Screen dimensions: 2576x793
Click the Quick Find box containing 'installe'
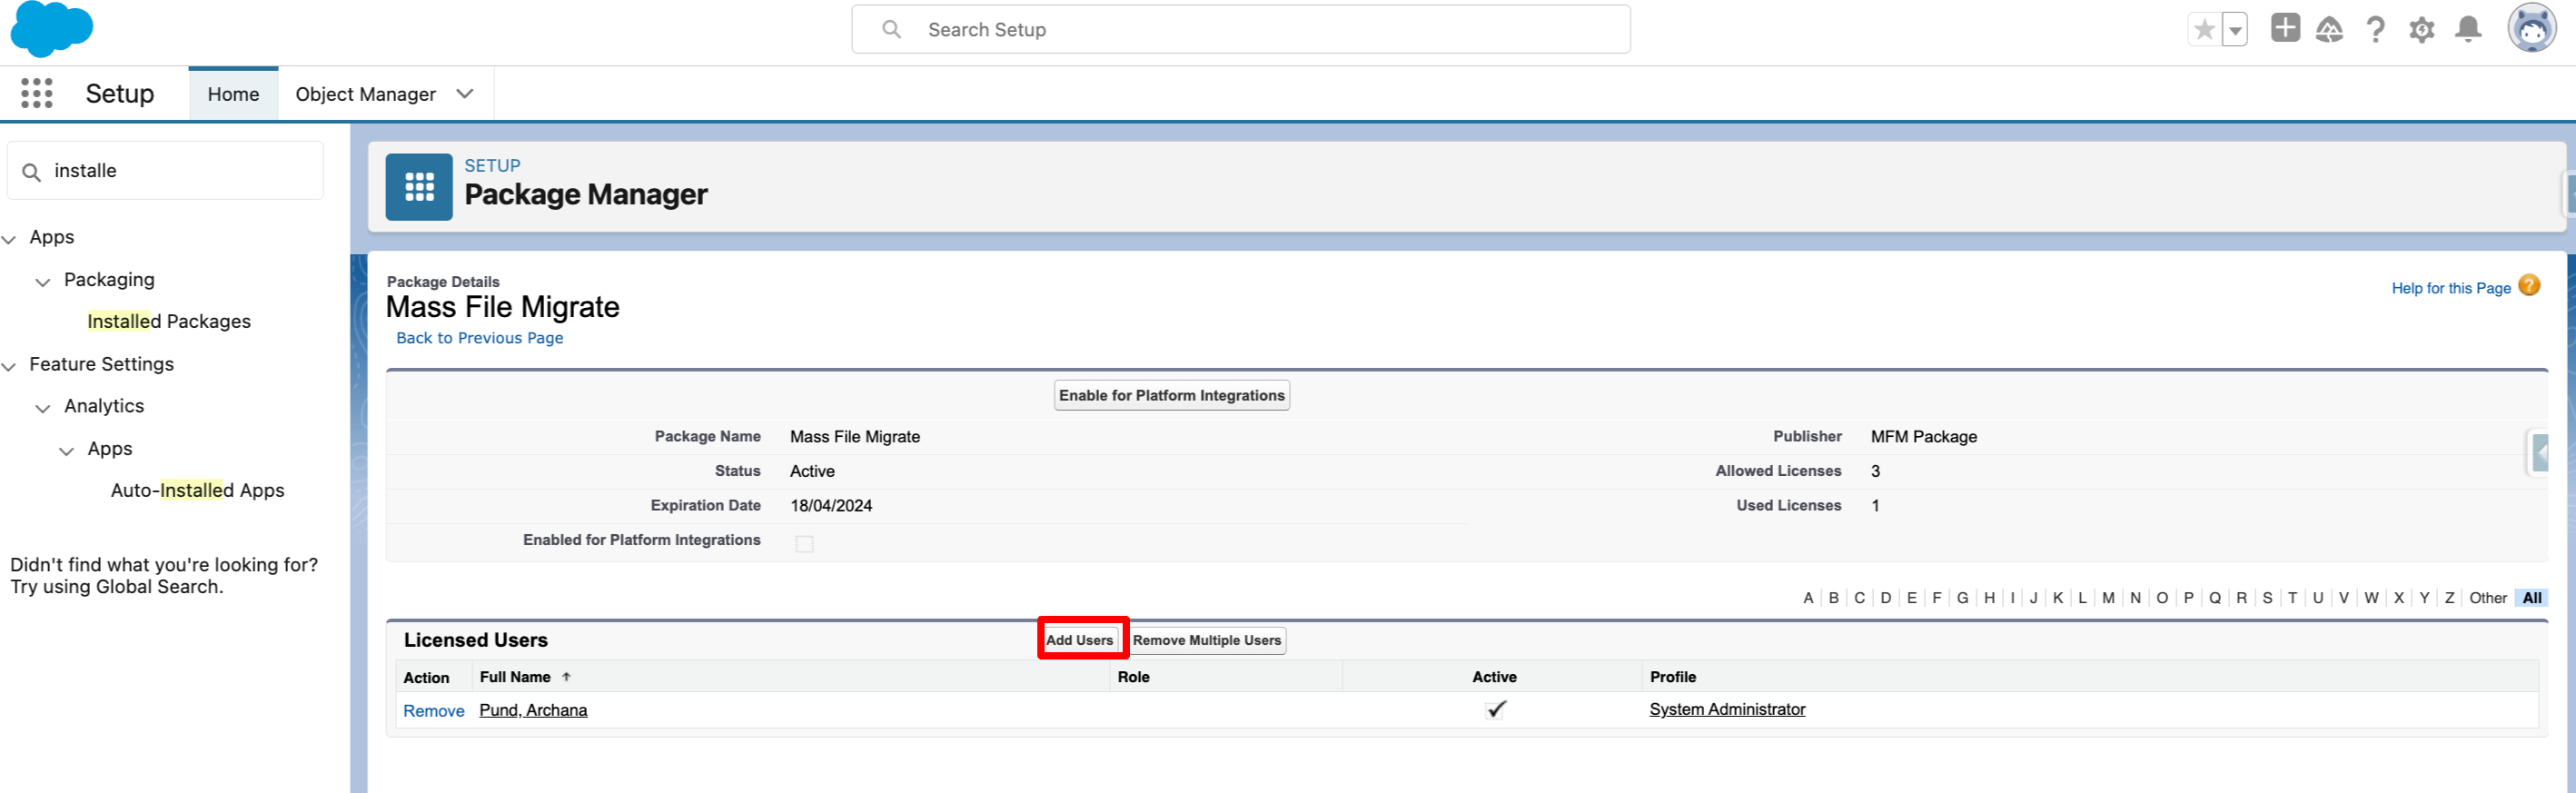(x=165, y=171)
